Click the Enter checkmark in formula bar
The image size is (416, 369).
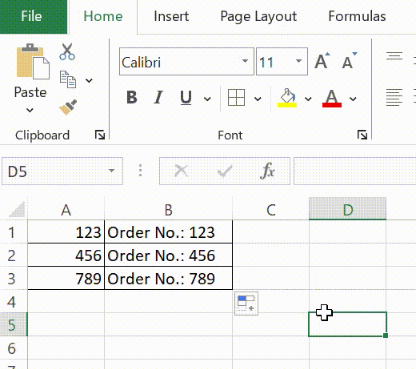coord(224,171)
